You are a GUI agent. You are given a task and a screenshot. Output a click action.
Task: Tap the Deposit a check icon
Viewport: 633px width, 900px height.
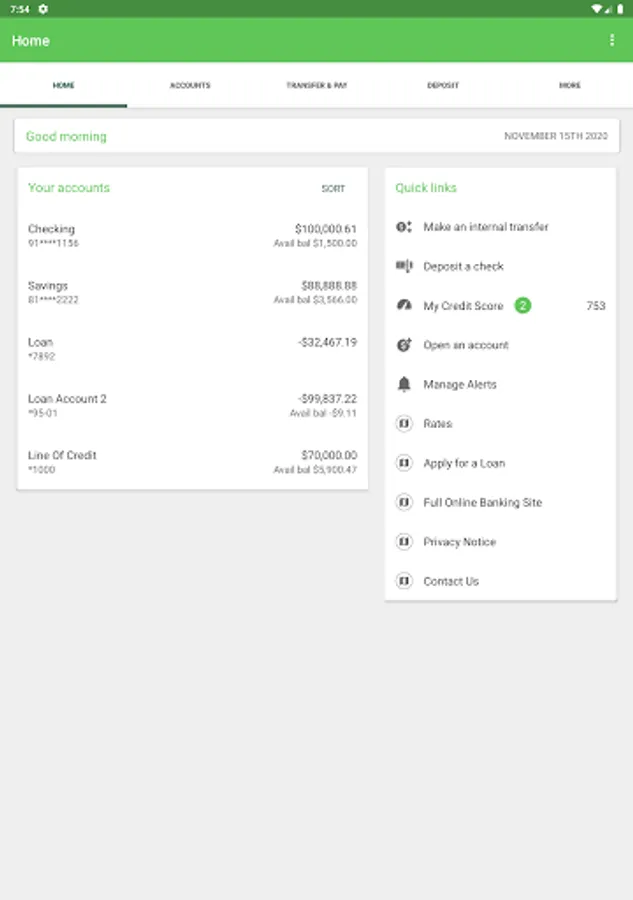404,266
